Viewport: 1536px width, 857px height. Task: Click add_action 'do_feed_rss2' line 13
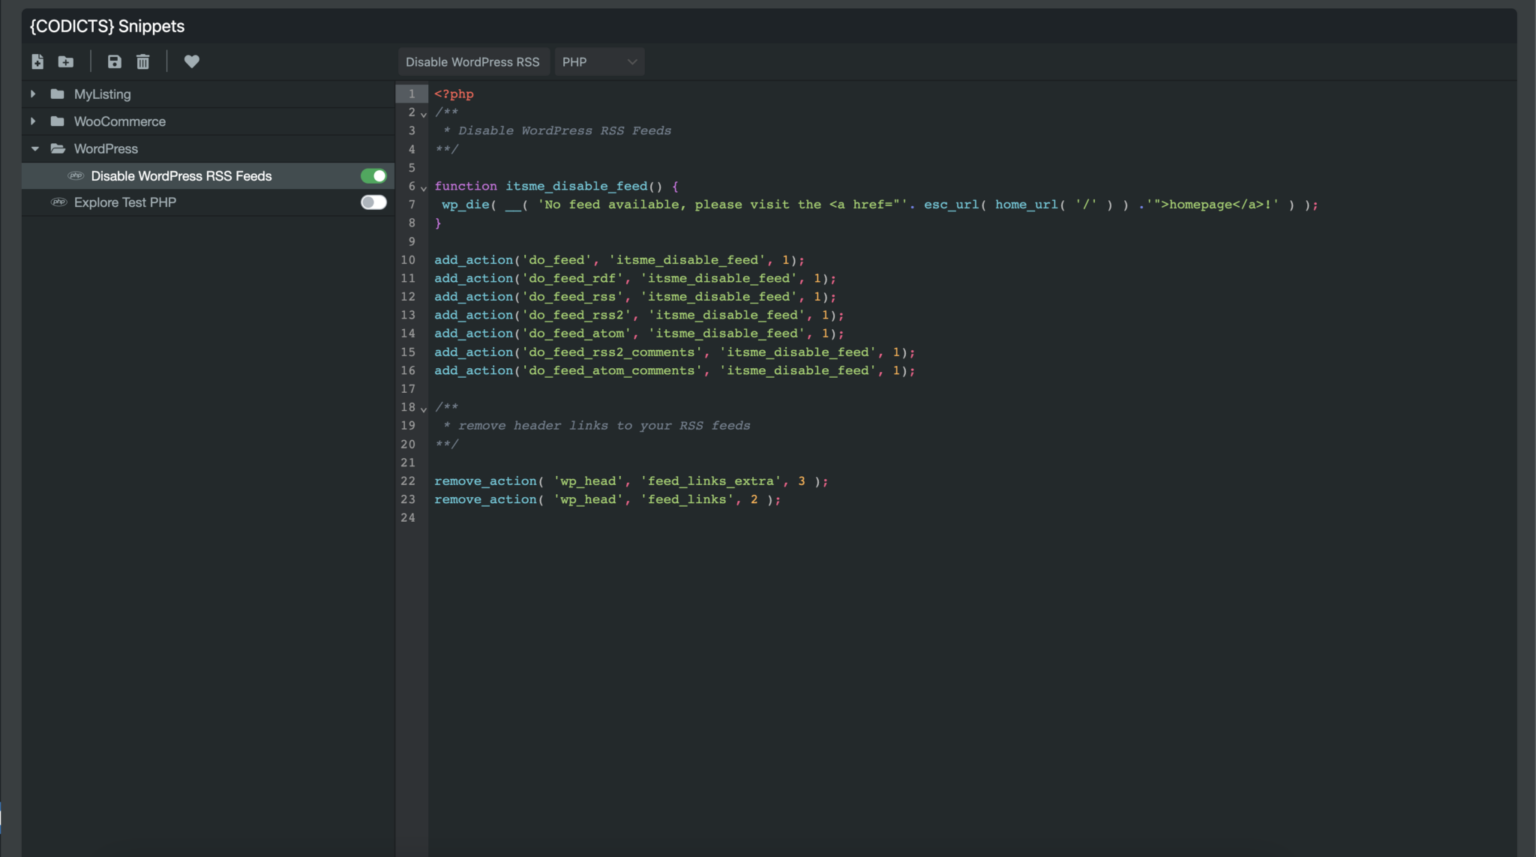639,315
